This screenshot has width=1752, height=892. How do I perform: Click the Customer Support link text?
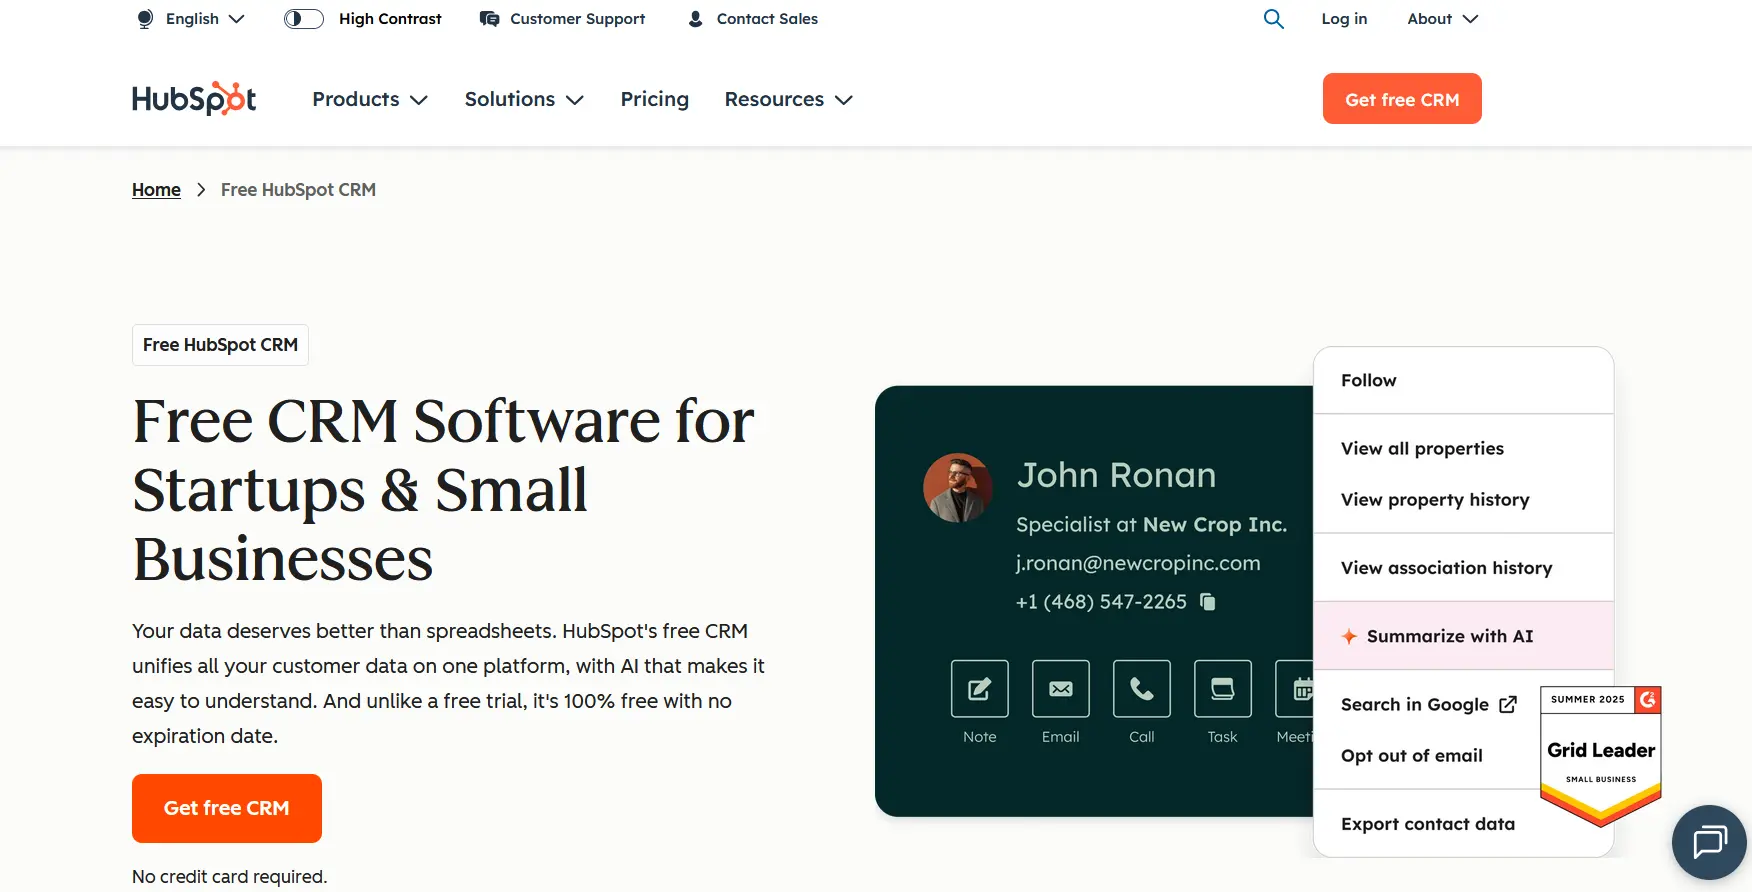point(577,19)
